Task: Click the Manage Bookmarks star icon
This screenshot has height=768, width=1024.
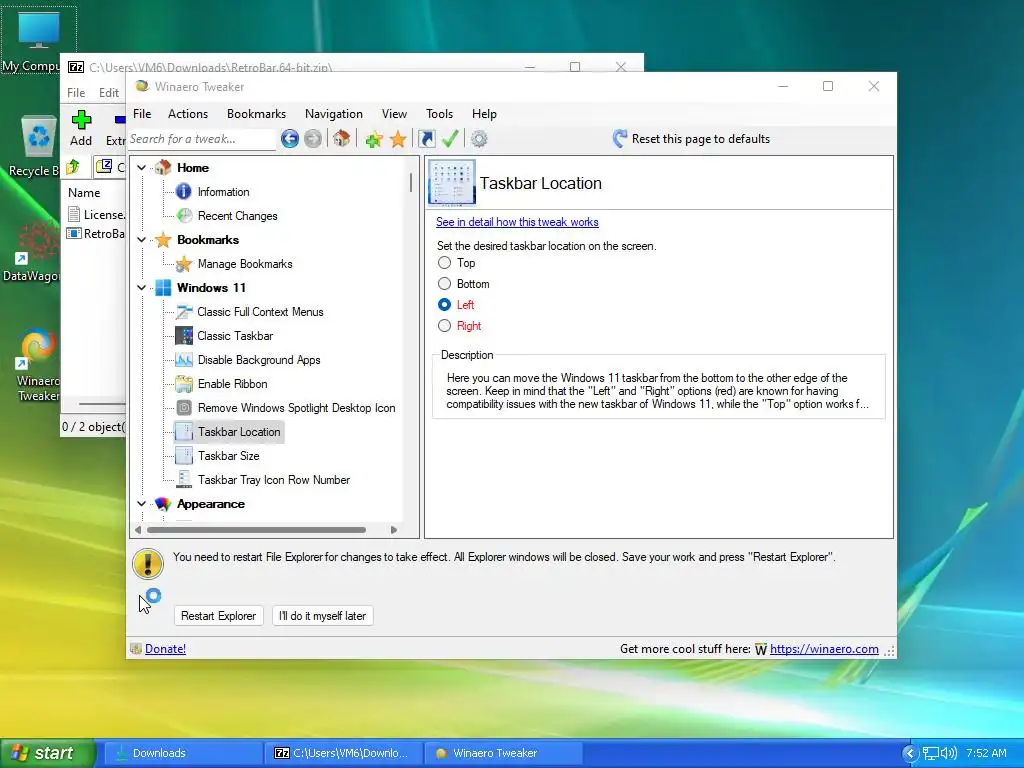Action: pos(184,264)
